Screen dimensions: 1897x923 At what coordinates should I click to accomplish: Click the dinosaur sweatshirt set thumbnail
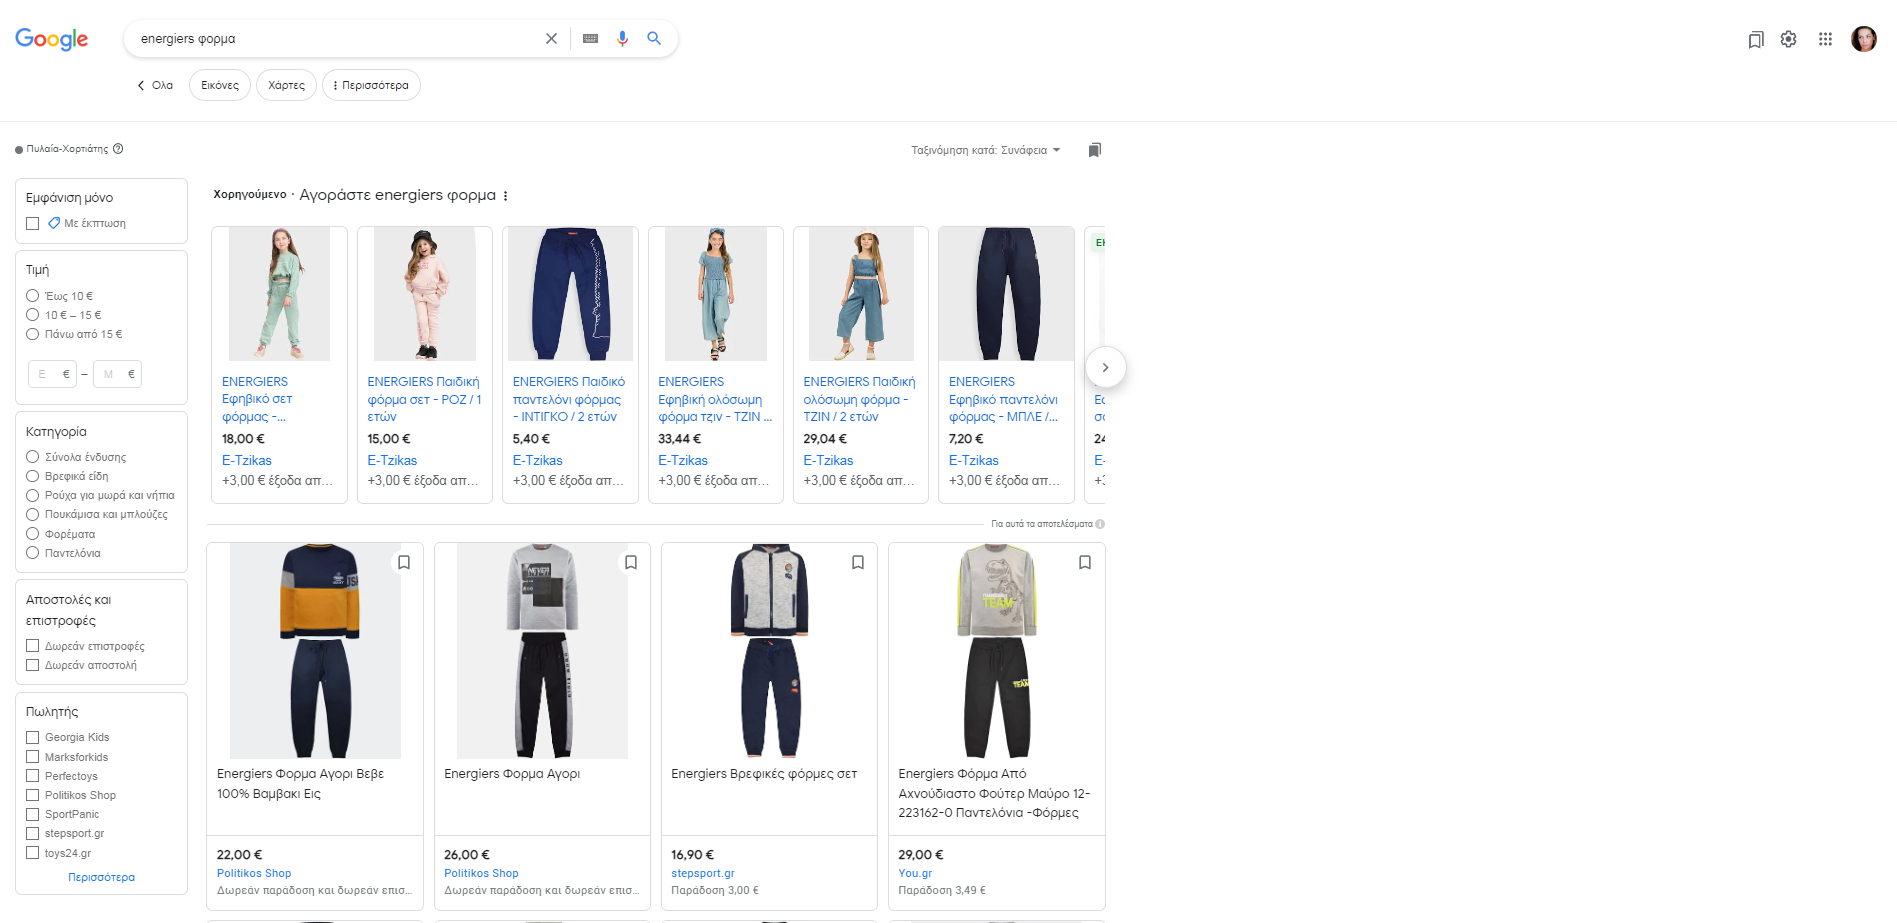coord(997,651)
